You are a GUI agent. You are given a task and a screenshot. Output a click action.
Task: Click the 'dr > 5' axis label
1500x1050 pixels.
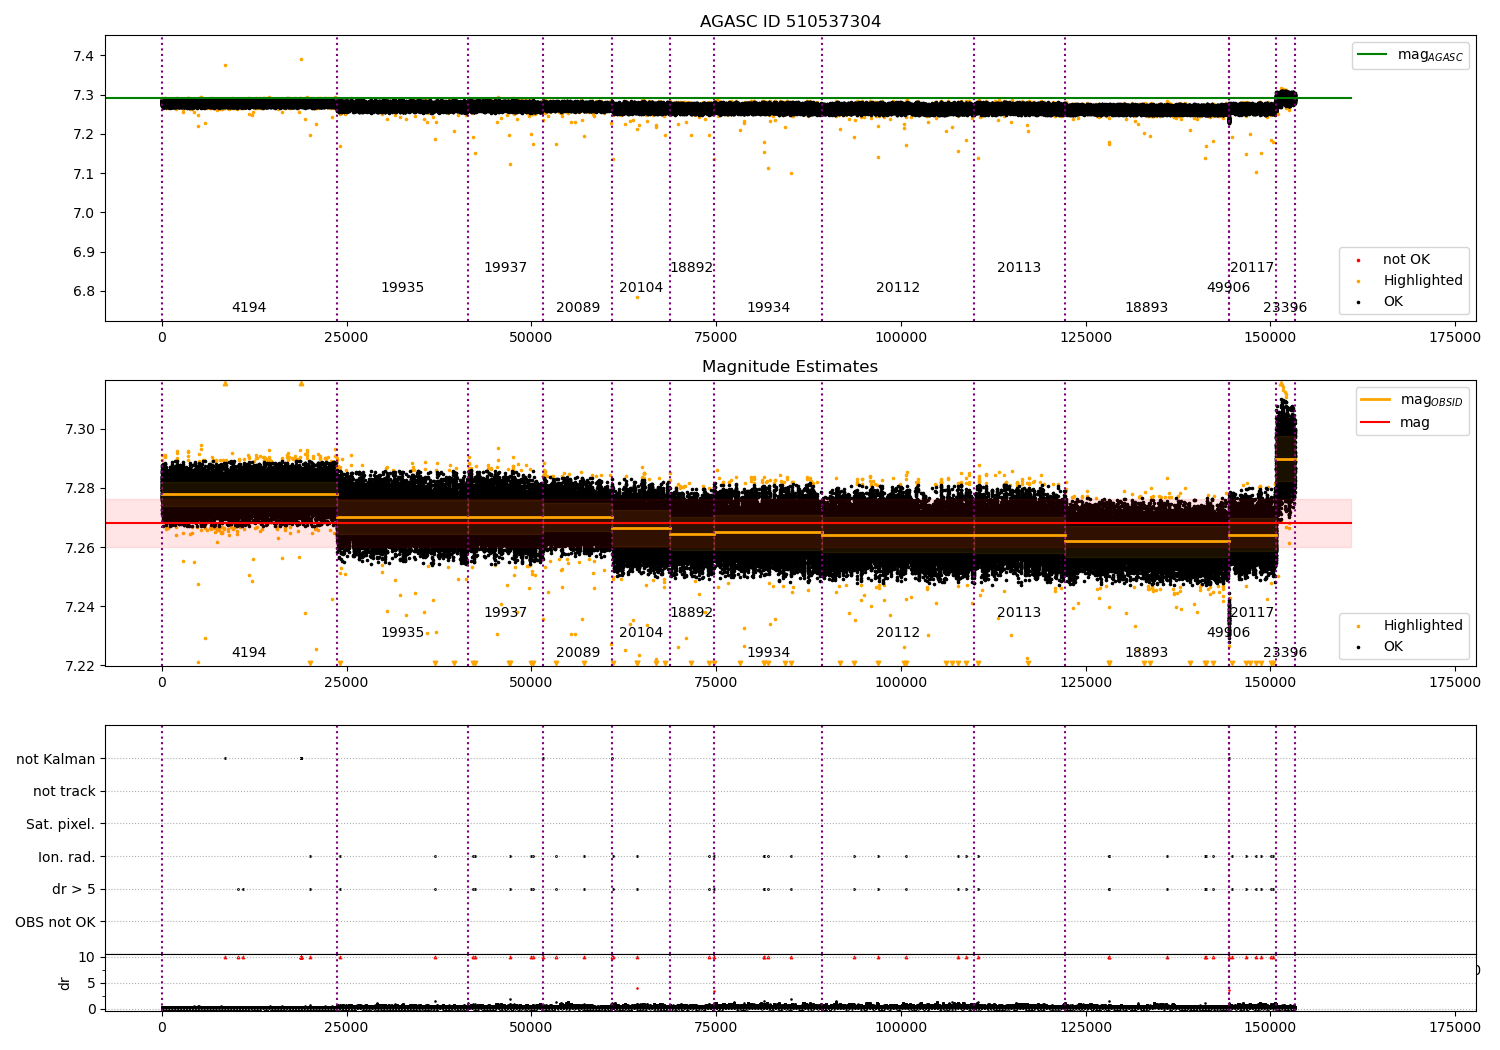(x=74, y=890)
